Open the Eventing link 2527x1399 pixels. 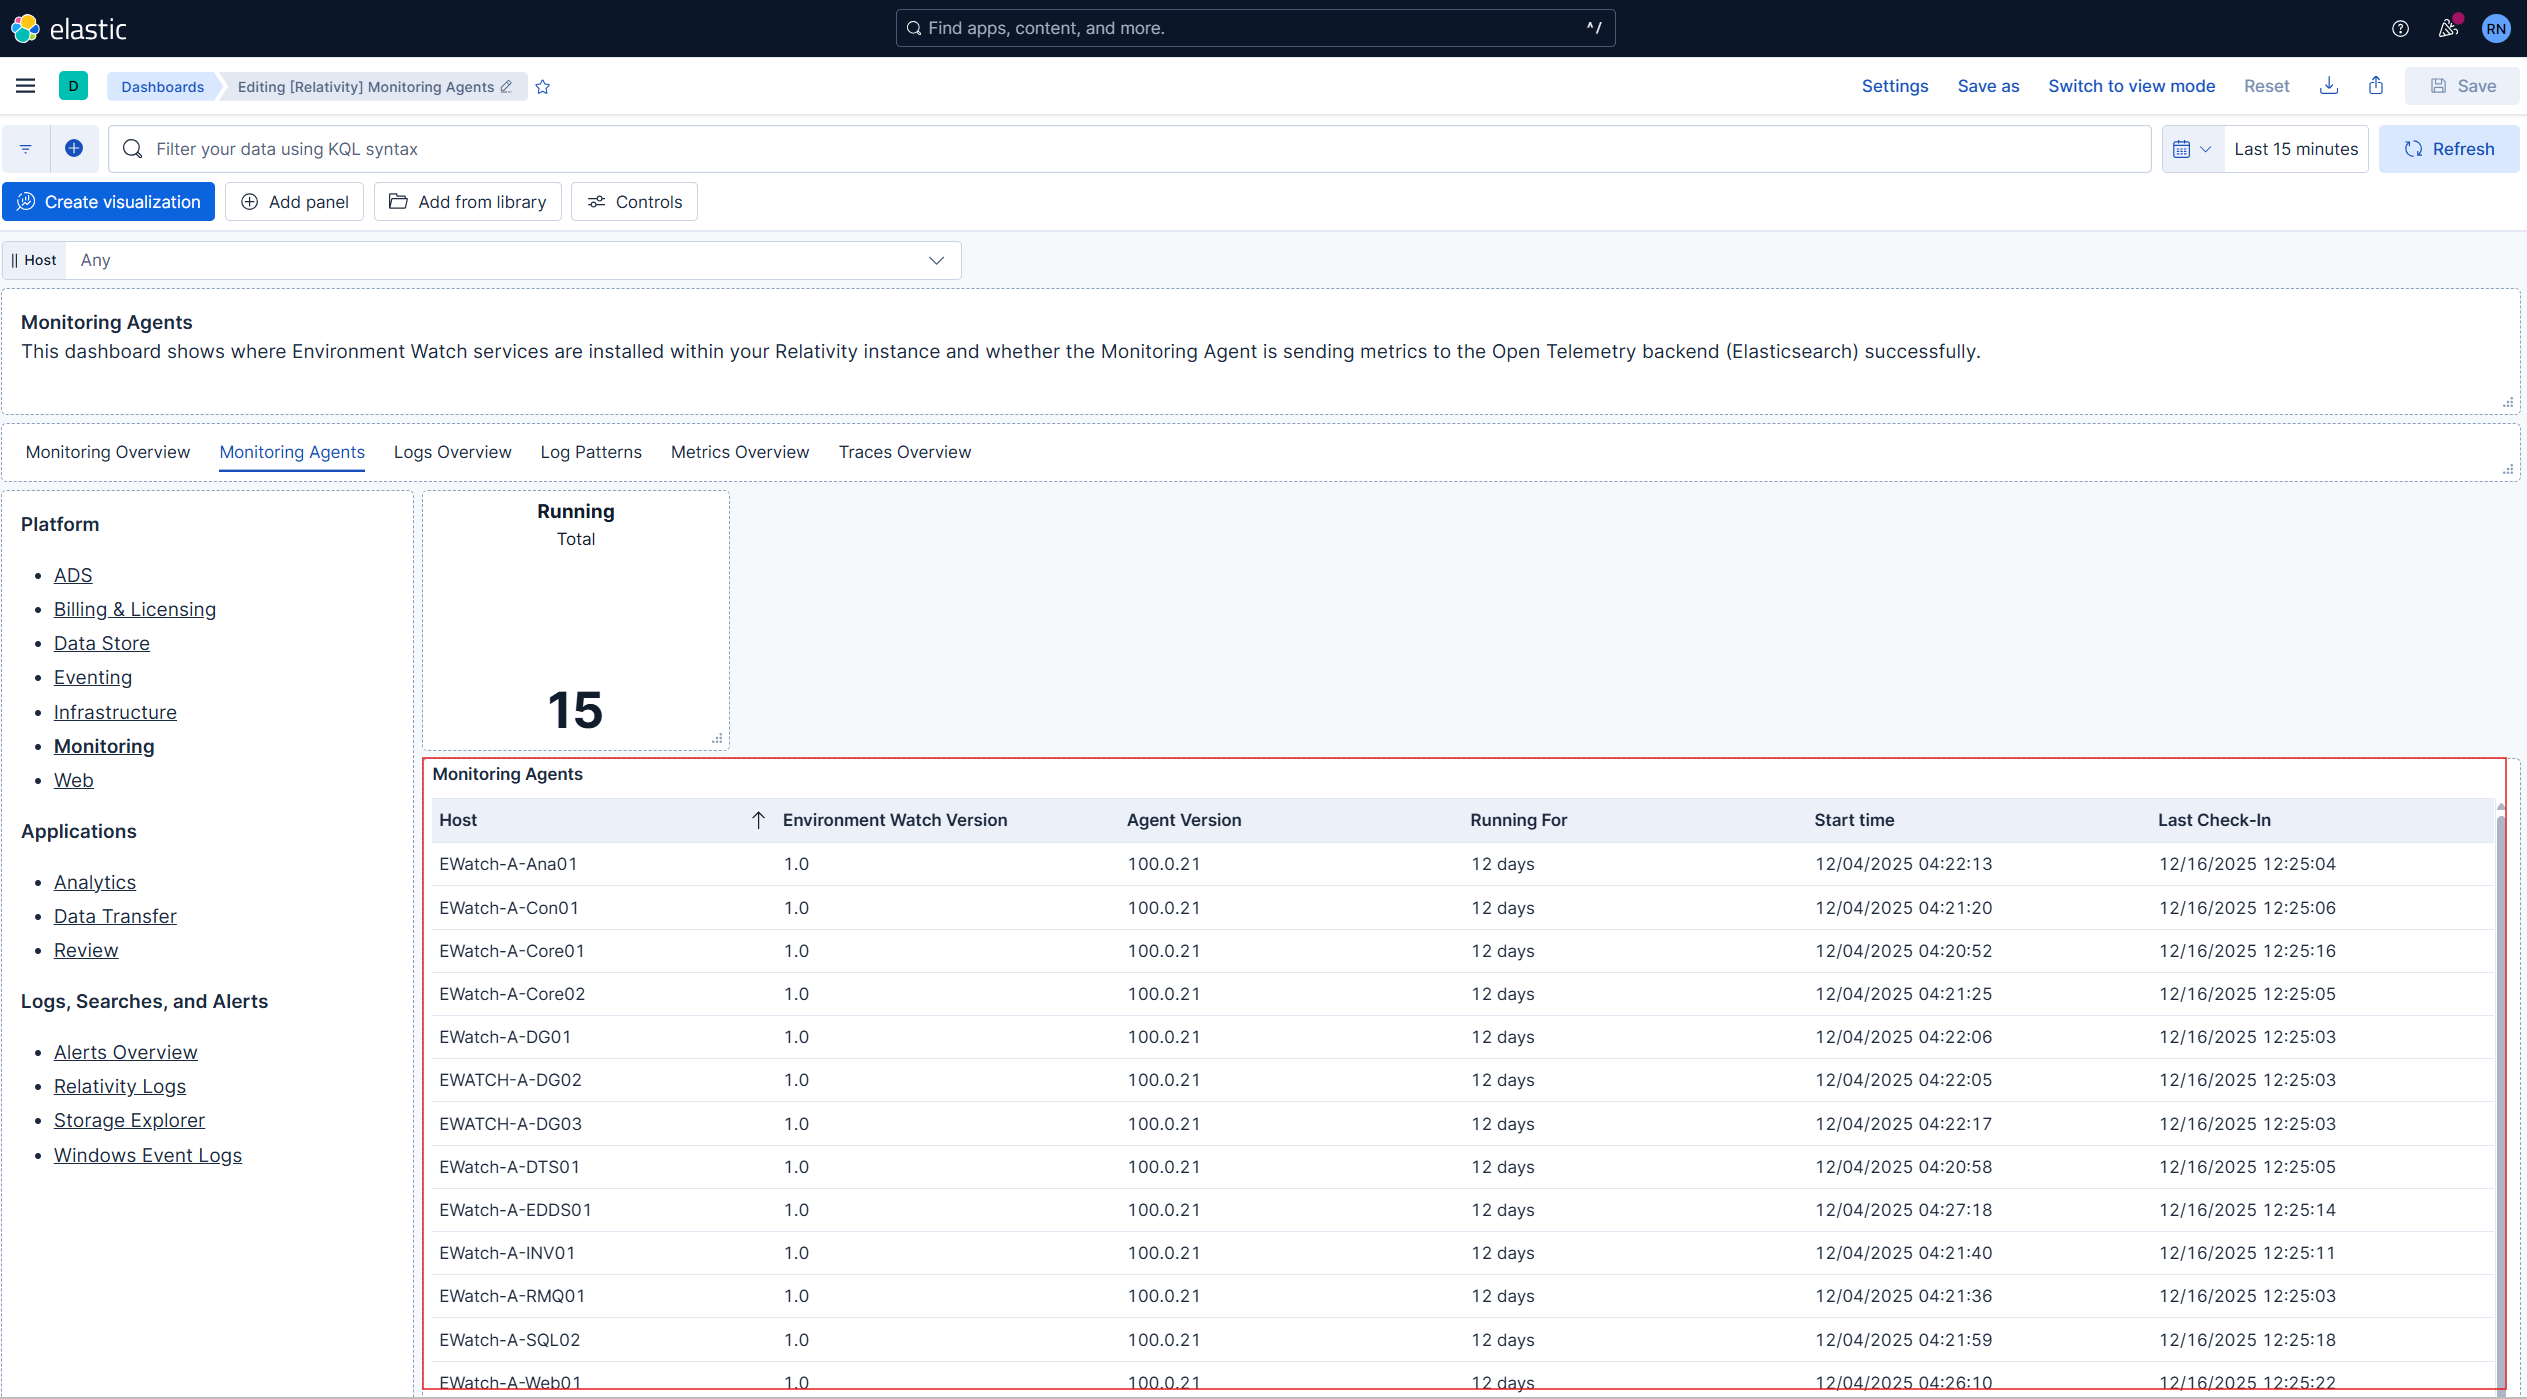[x=93, y=677]
